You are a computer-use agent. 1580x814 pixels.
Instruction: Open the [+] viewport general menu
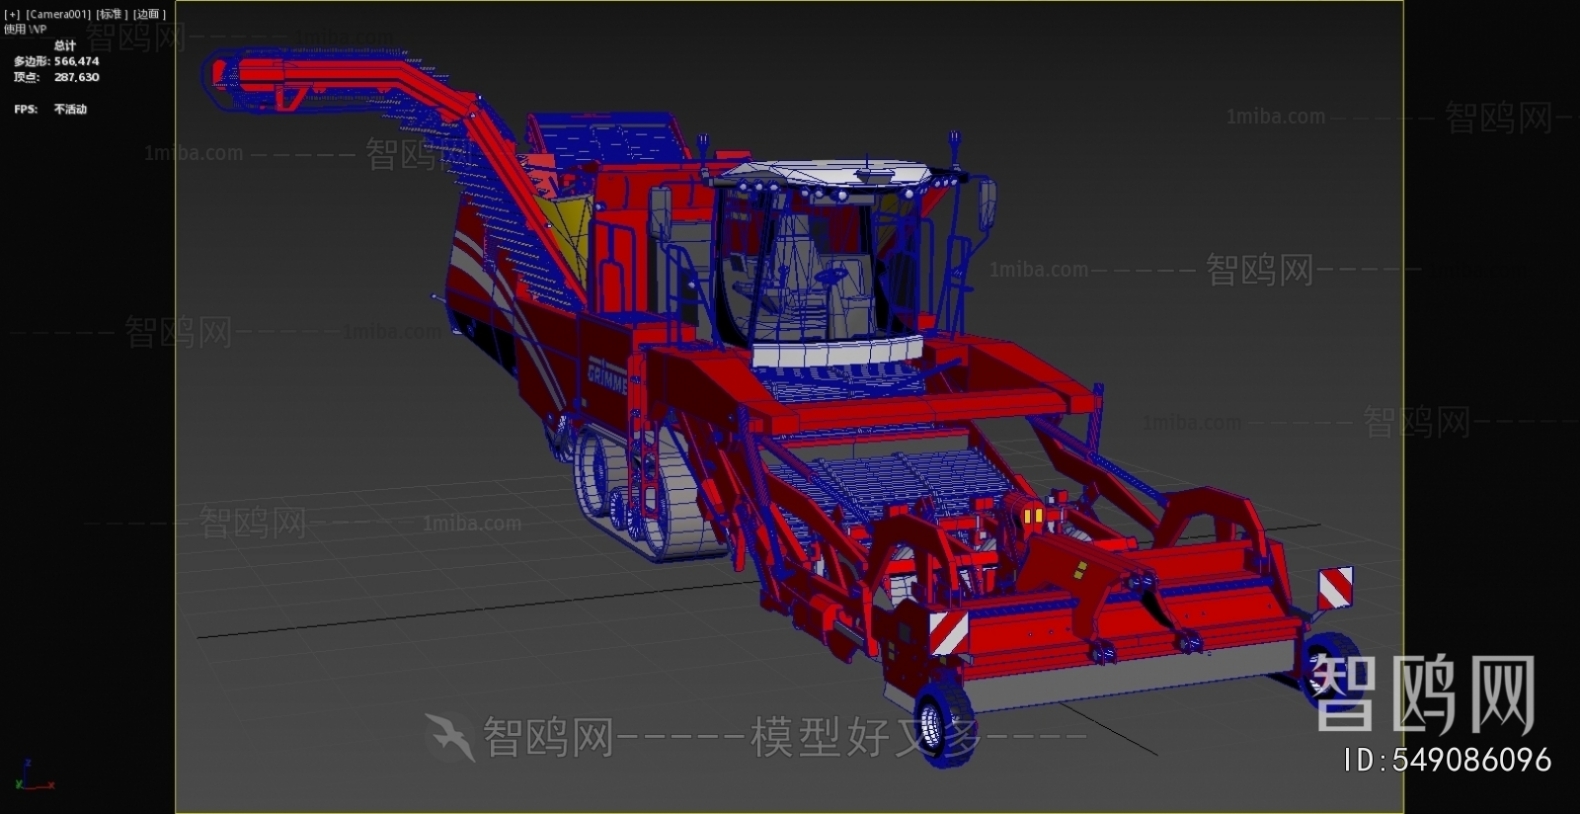[x=12, y=14]
